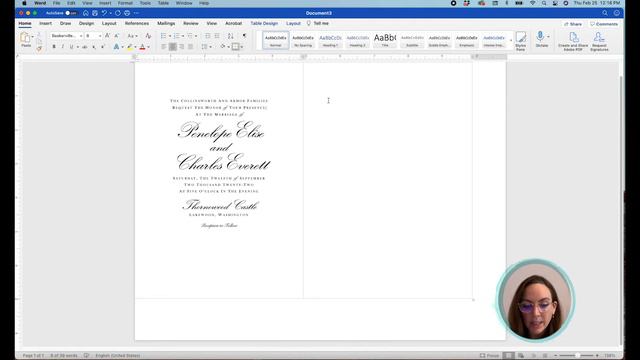This screenshot has height=360, width=640.
Task: Click the Format Painter brush icon
Action: pos(39,49)
